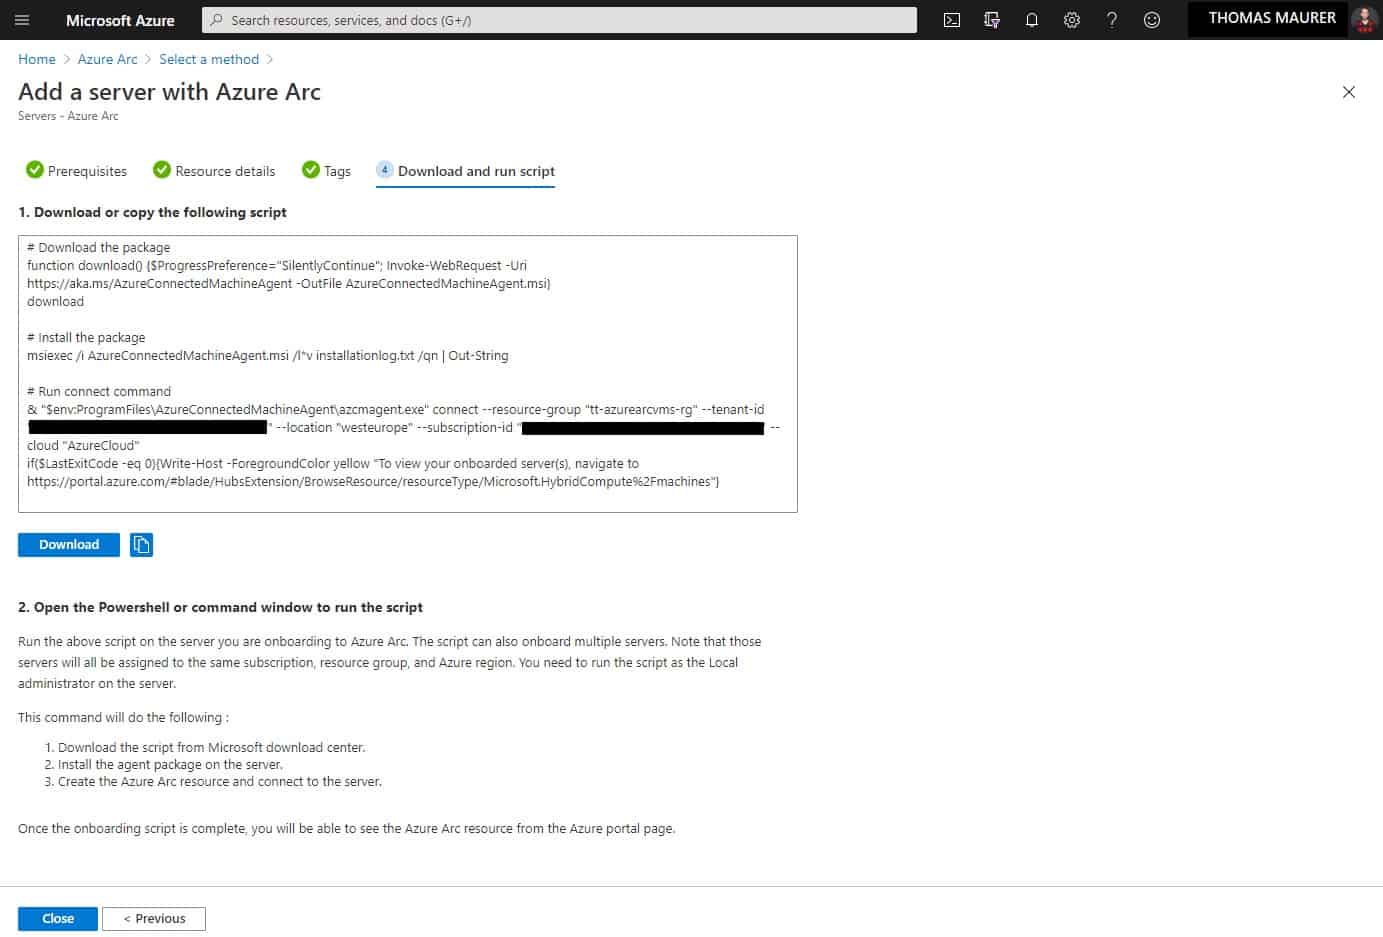
Task: Open the Thomas Maurer account avatar
Action: 1364,19
